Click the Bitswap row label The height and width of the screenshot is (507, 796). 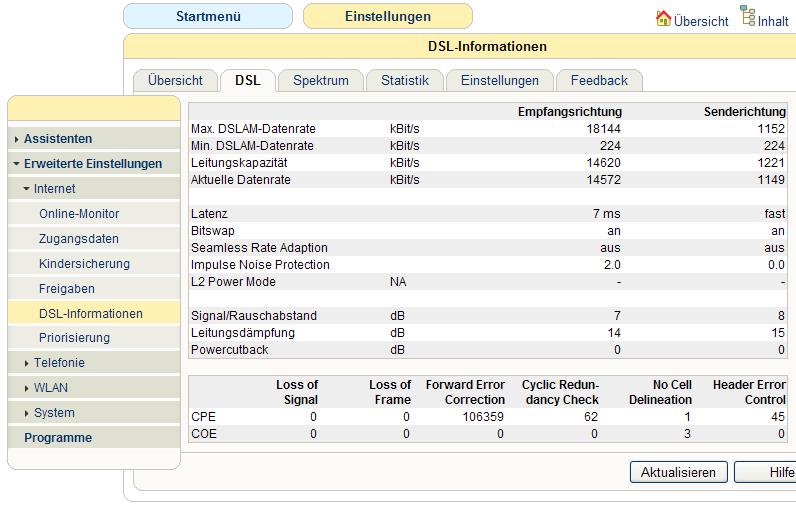click(x=213, y=231)
